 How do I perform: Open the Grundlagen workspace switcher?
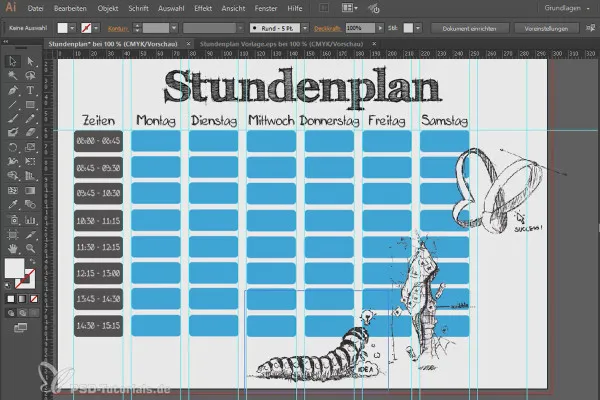coord(567,8)
